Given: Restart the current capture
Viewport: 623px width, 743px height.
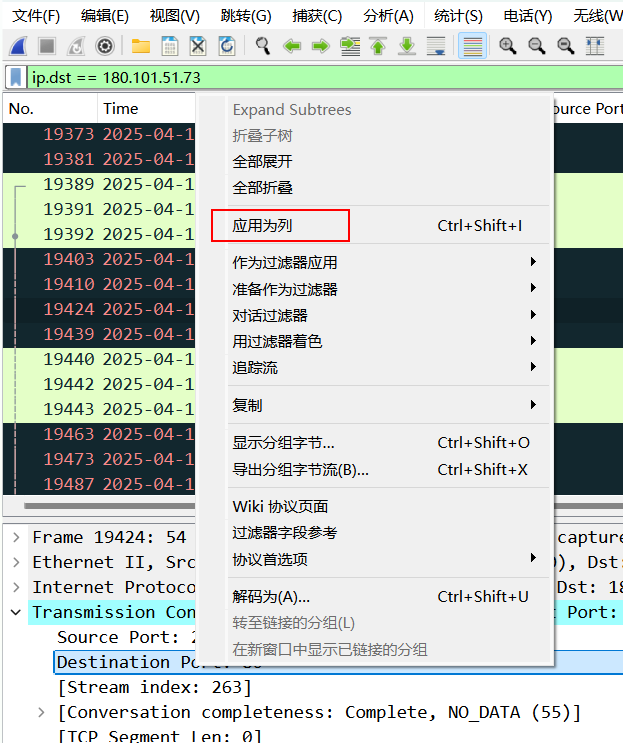Looking at the screenshot, I should pos(76,46).
